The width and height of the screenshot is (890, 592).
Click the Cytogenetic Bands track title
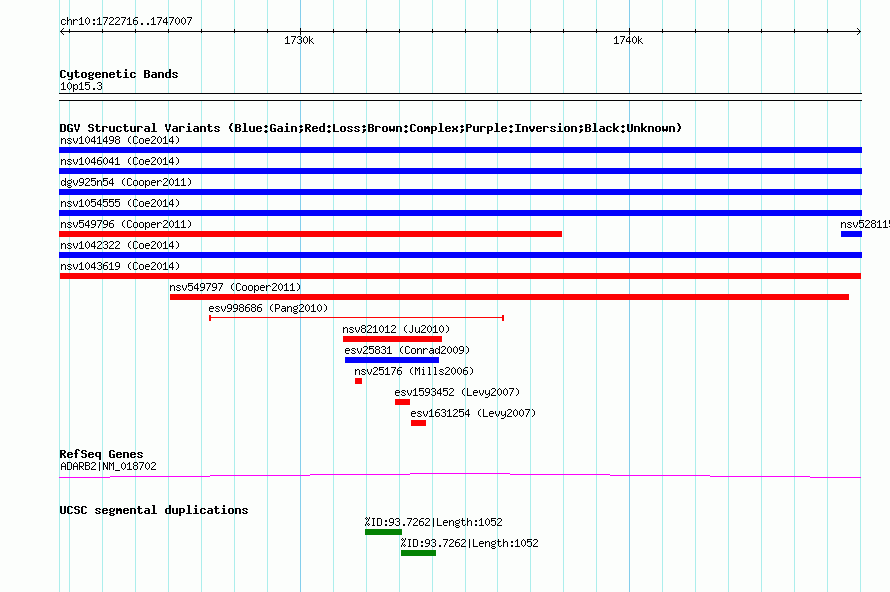pyautogui.click(x=119, y=74)
